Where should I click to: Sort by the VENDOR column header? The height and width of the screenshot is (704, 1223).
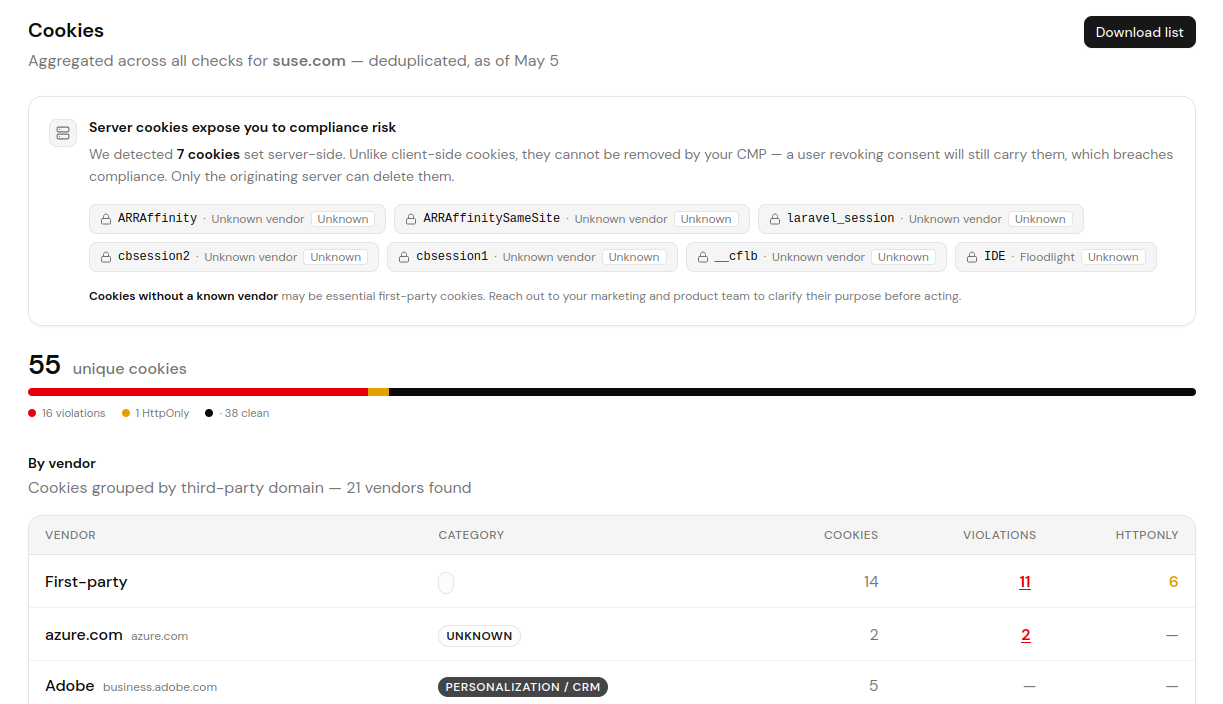pyautogui.click(x=70, y=535)
